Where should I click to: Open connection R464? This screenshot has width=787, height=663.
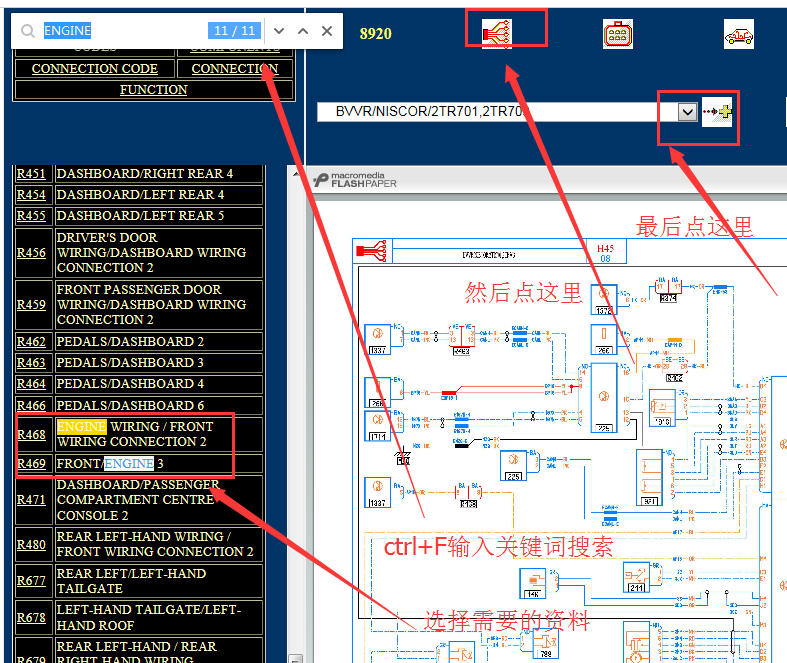point(31,384)
